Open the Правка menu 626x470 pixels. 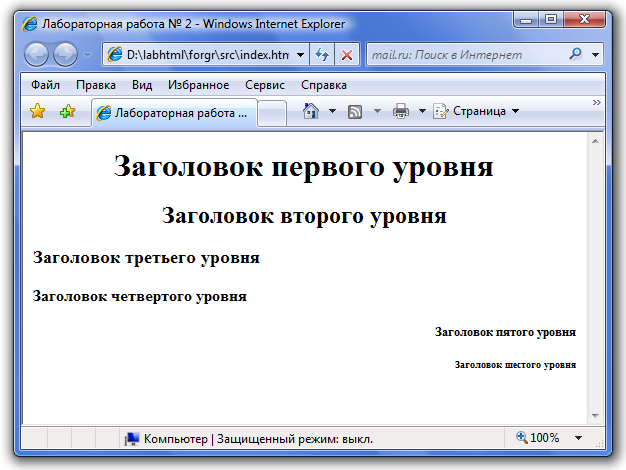96,85
